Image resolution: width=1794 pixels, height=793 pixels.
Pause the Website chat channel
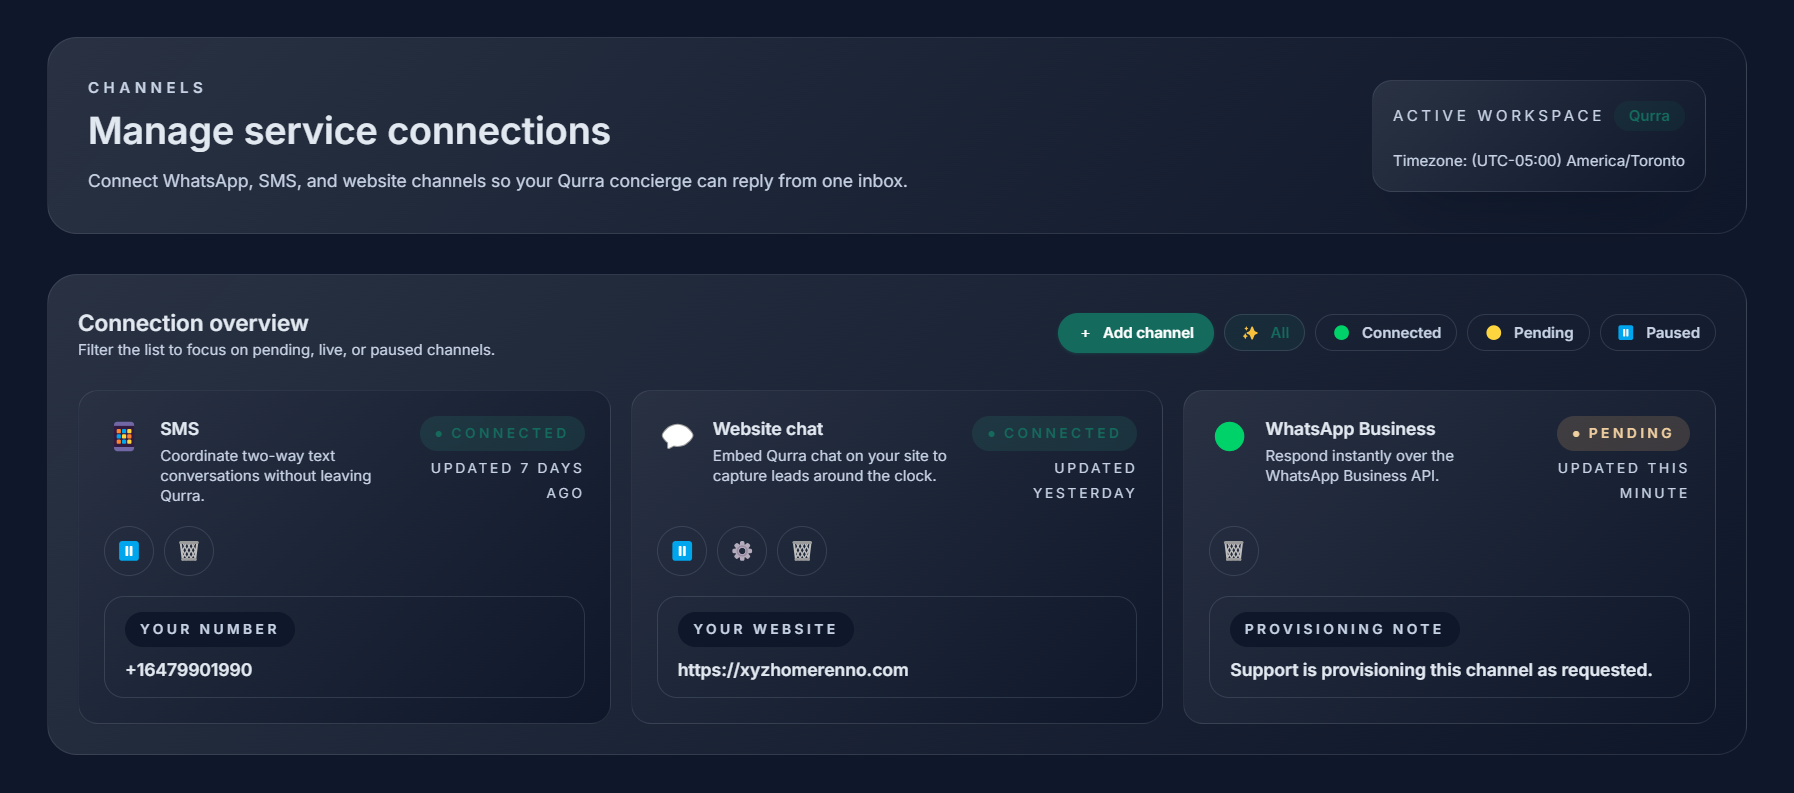pyautogui.click(x=681, y=551)
